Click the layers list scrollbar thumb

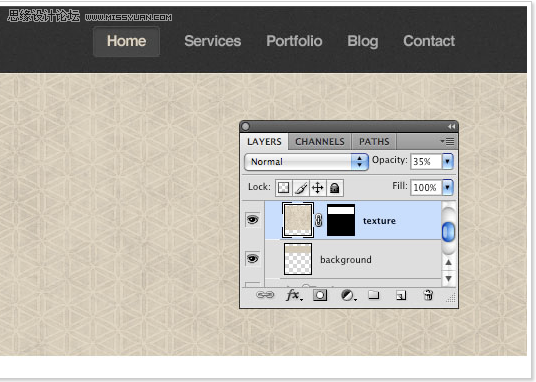[x=448, y=232]
